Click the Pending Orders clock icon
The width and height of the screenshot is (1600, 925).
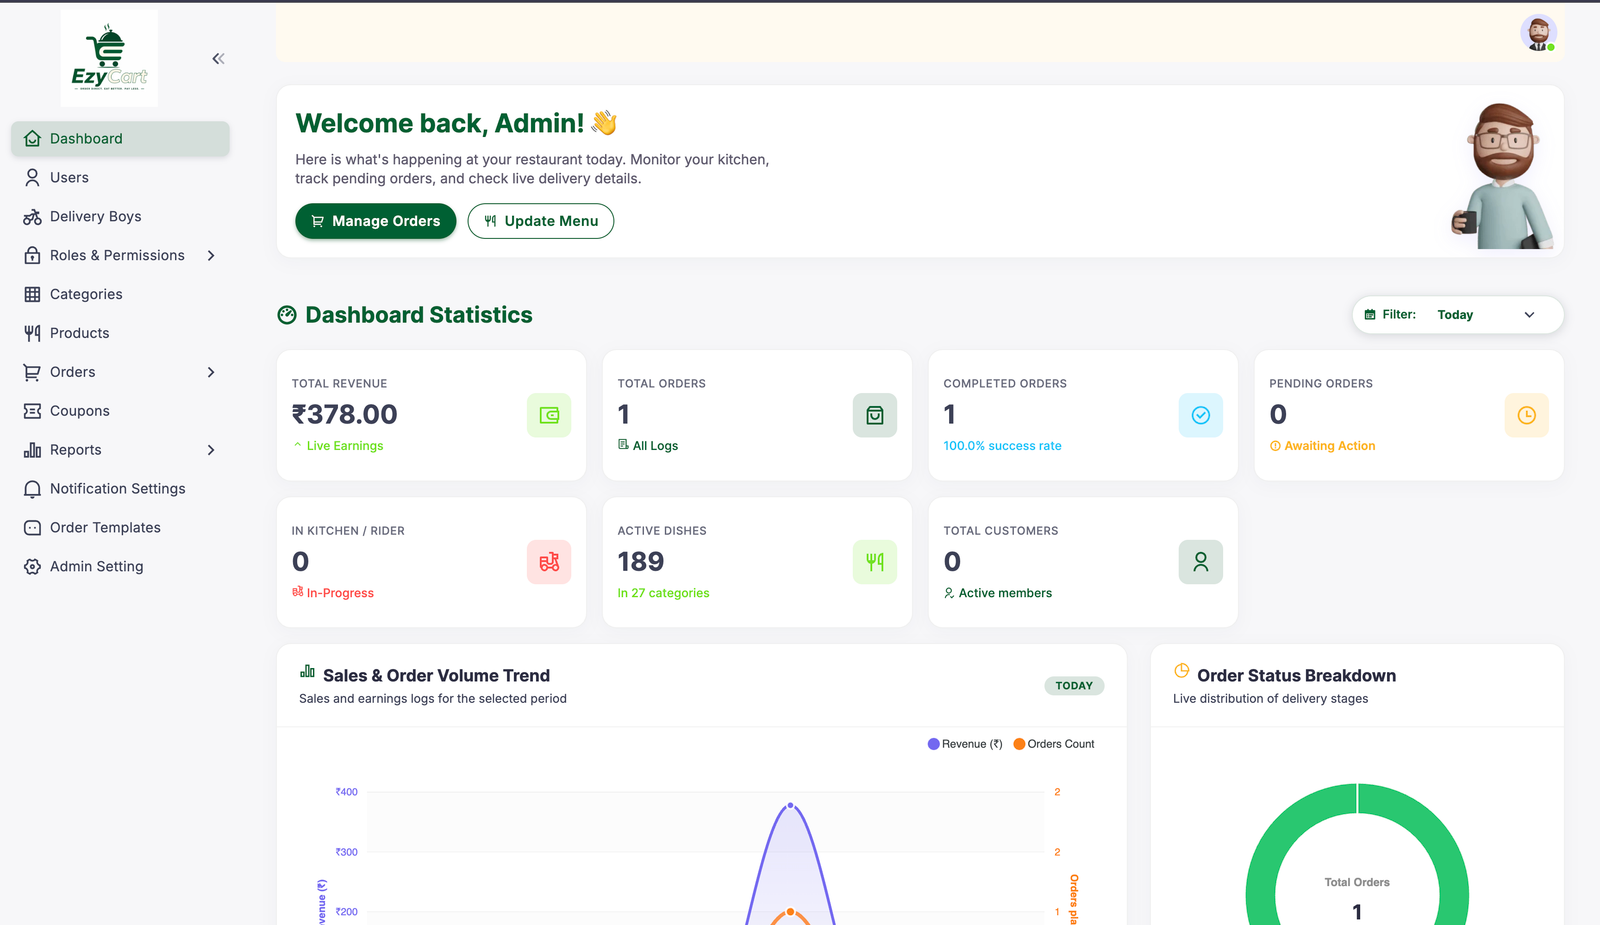coord(1527,415)
